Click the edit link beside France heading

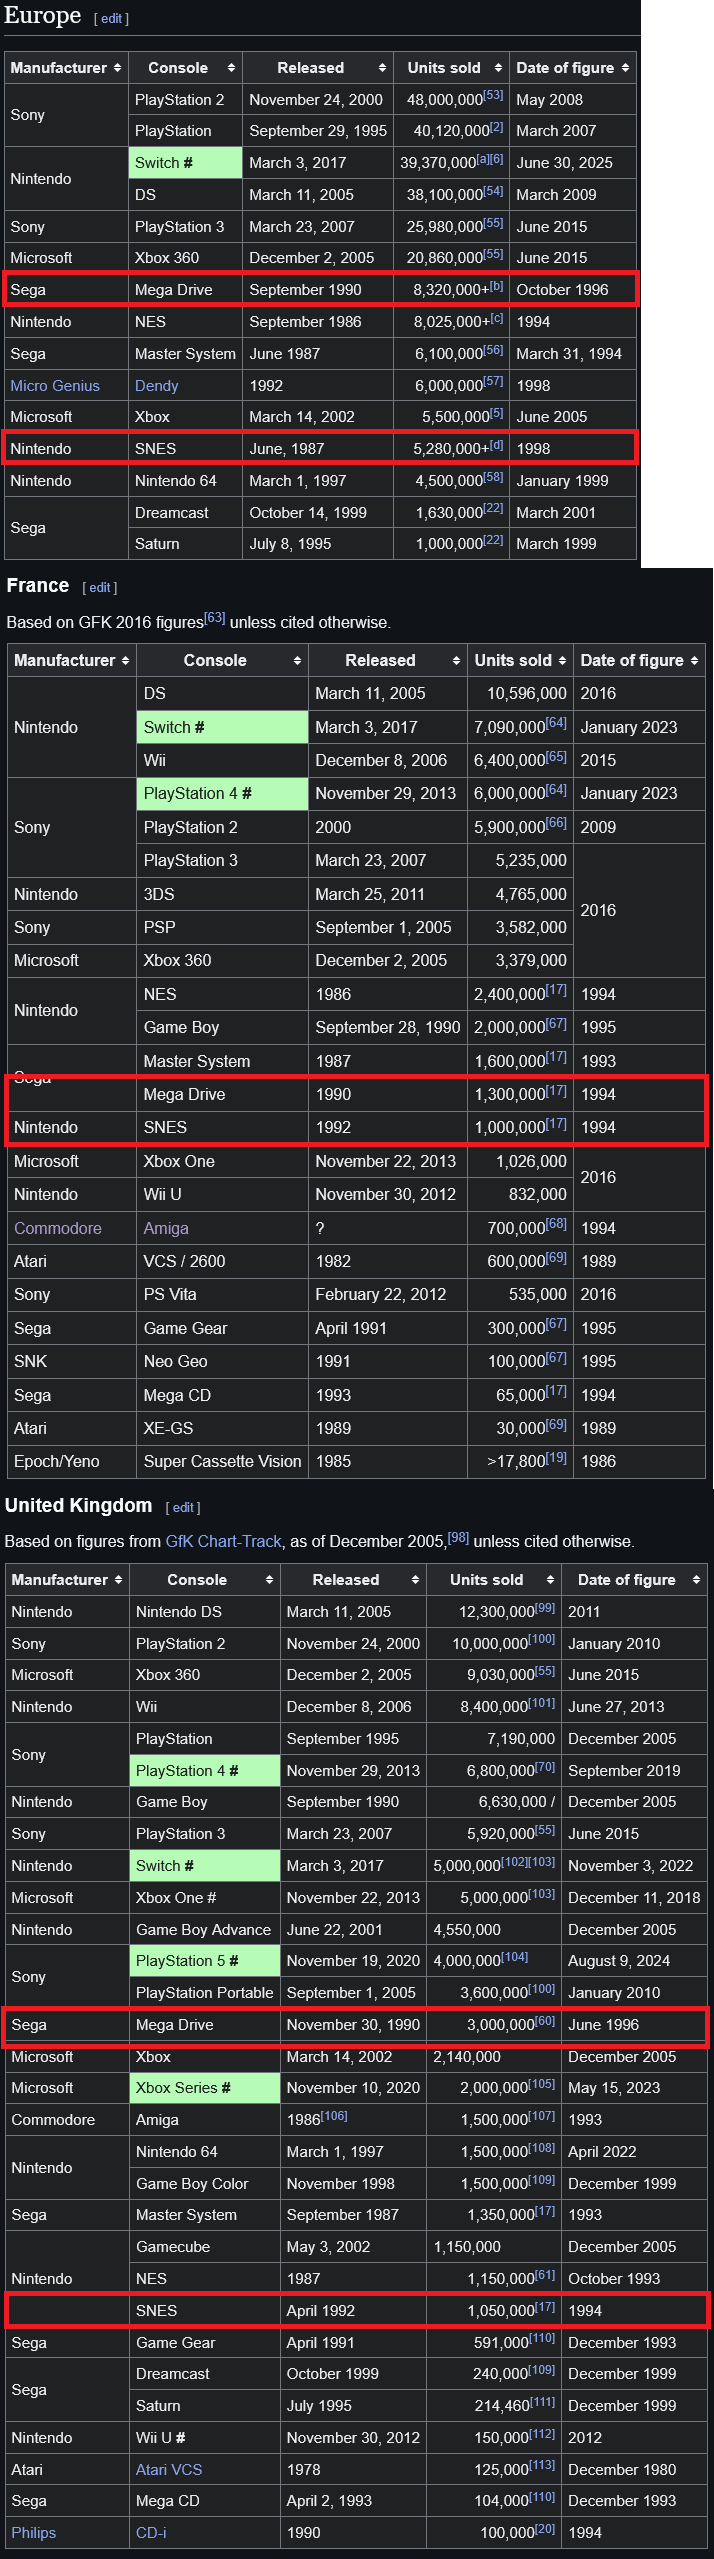[100, 588]
